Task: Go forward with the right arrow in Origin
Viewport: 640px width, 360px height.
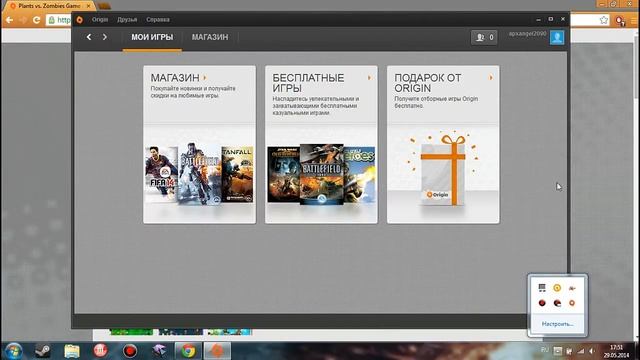Action: coord(105,37)
